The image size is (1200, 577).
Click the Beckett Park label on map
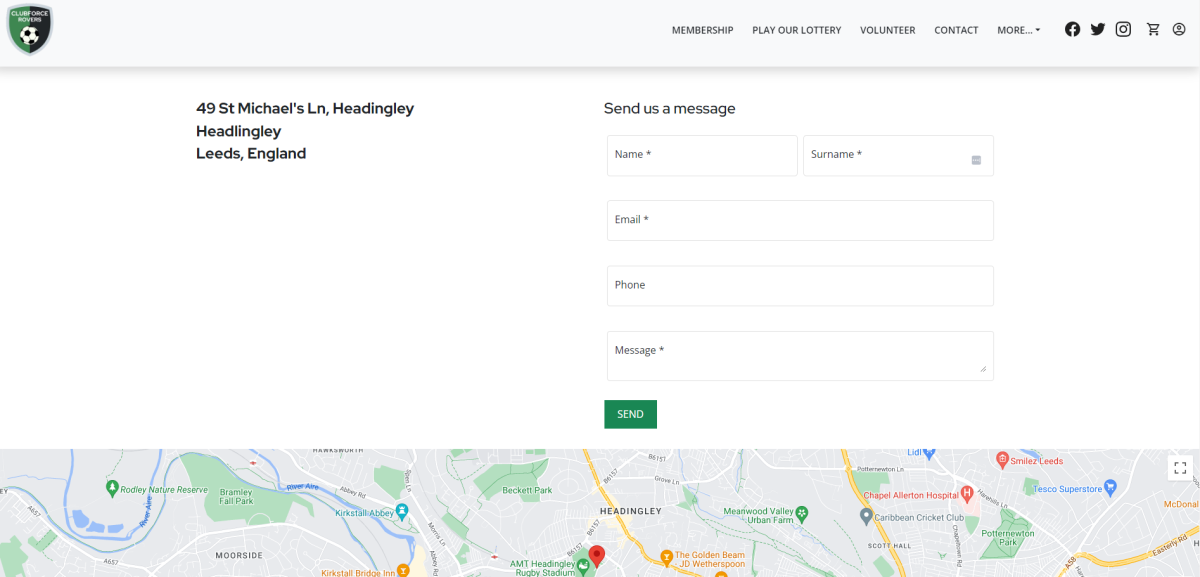527,490
